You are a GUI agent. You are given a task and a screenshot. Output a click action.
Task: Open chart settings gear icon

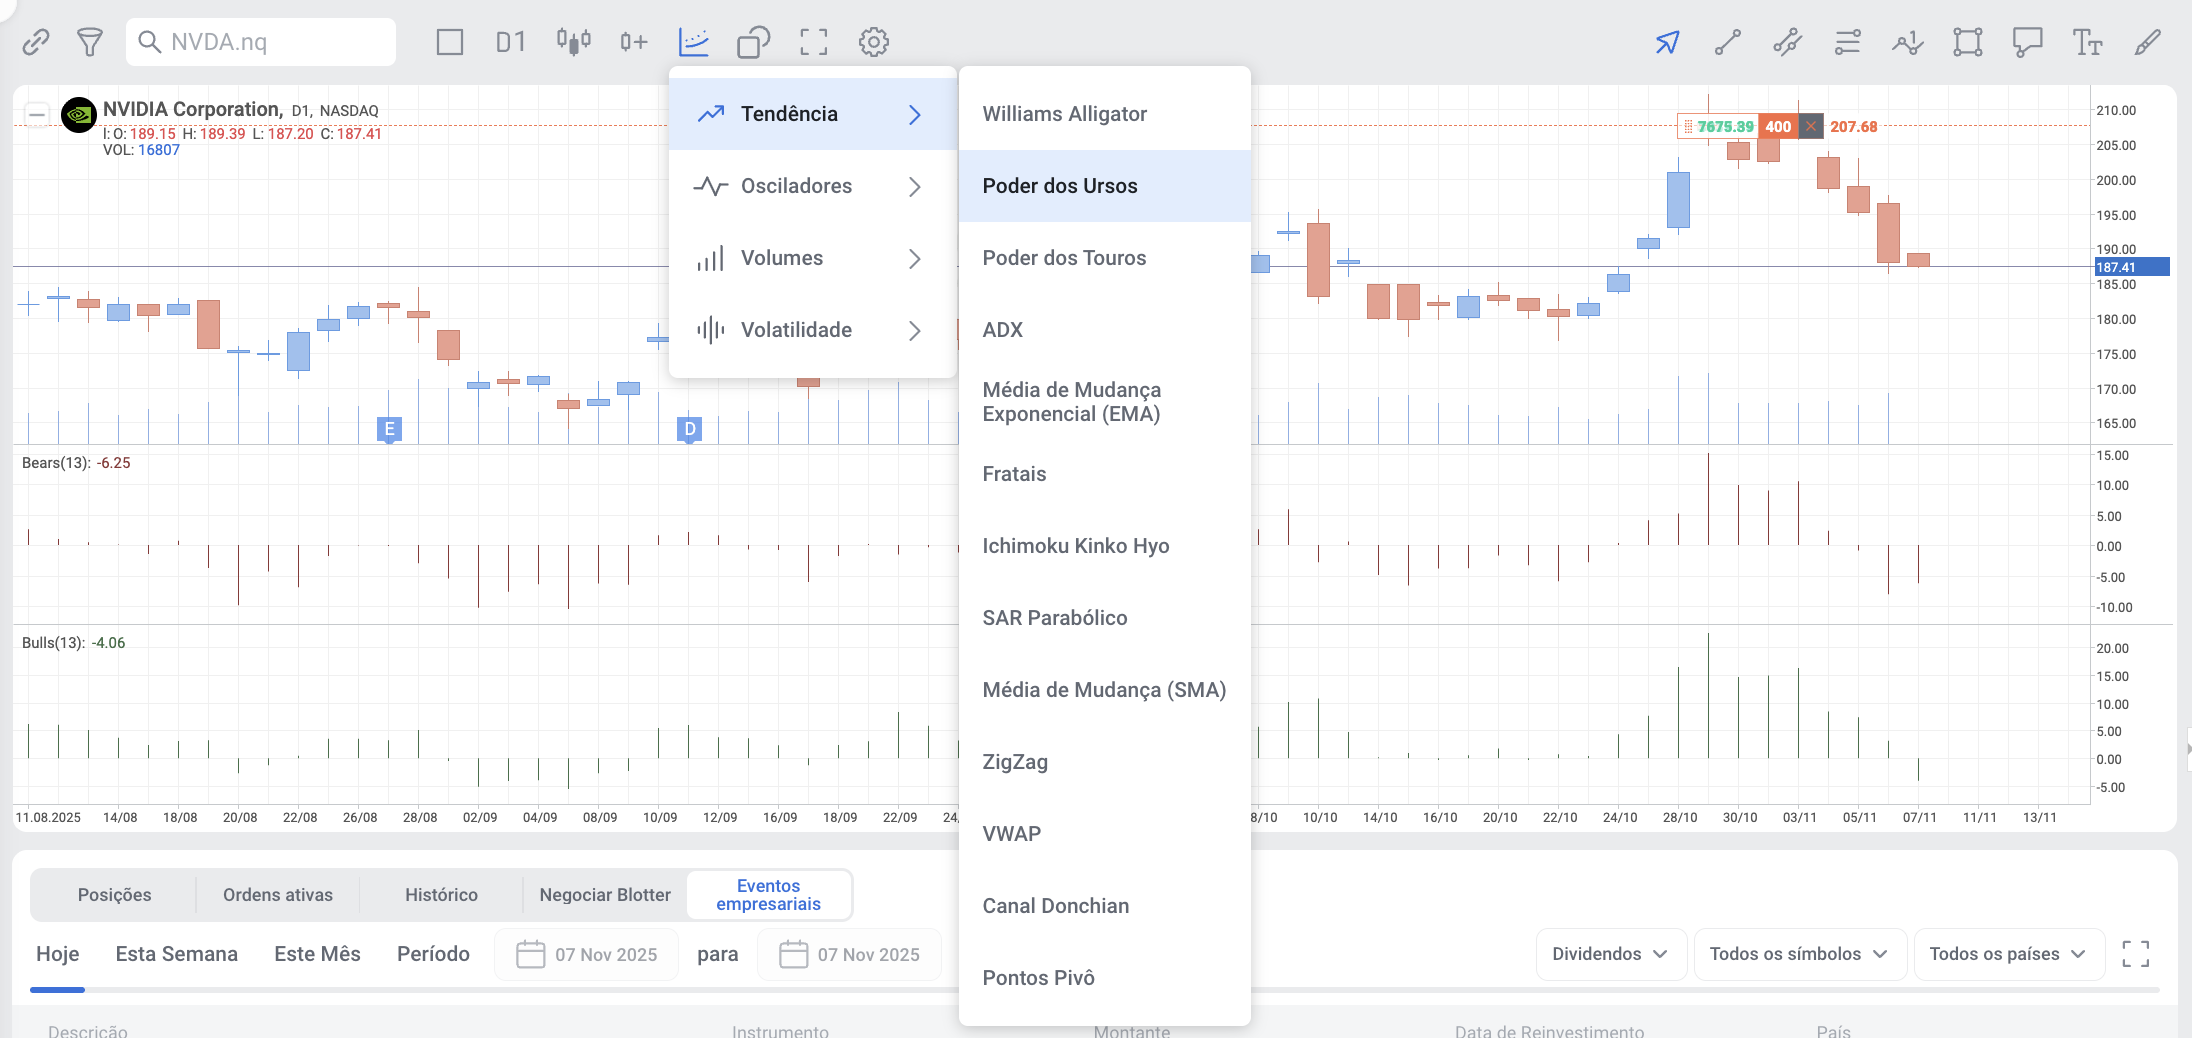click(x=874, y=42)
